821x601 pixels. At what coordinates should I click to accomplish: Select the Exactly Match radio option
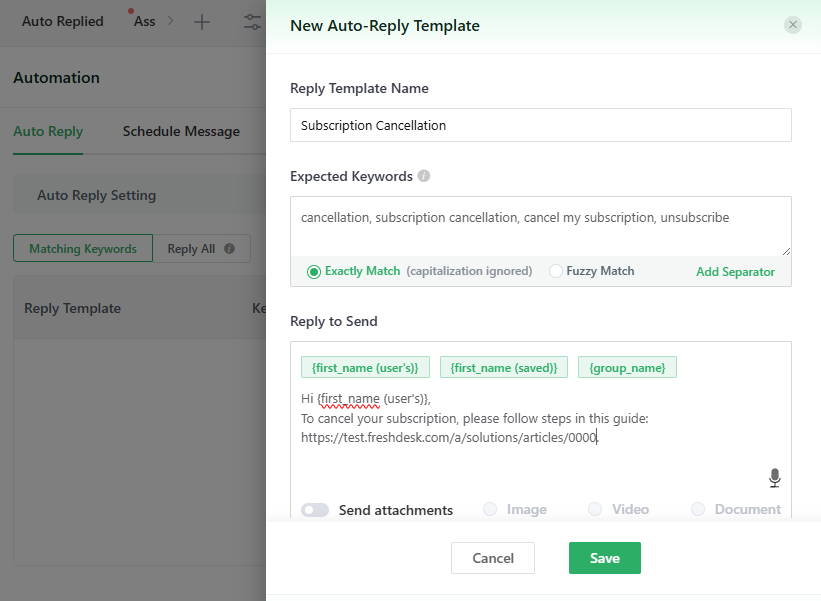(314, 271)
